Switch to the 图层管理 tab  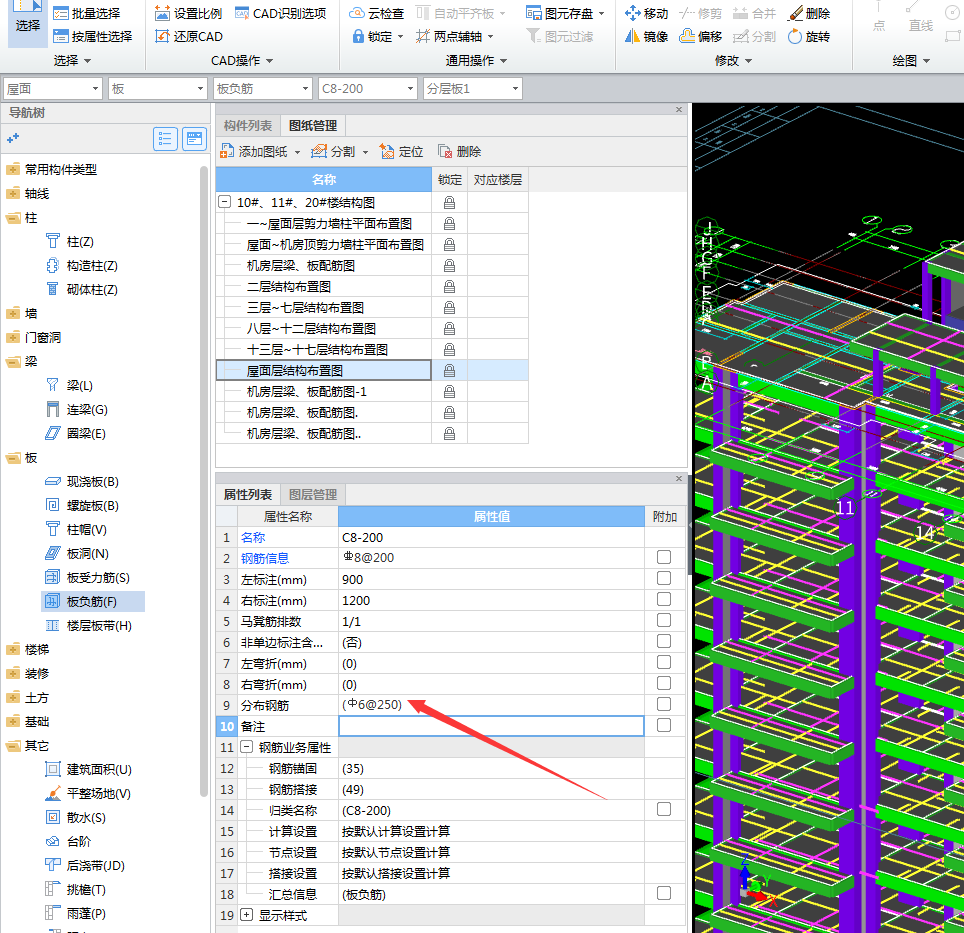tap(313, 495)
